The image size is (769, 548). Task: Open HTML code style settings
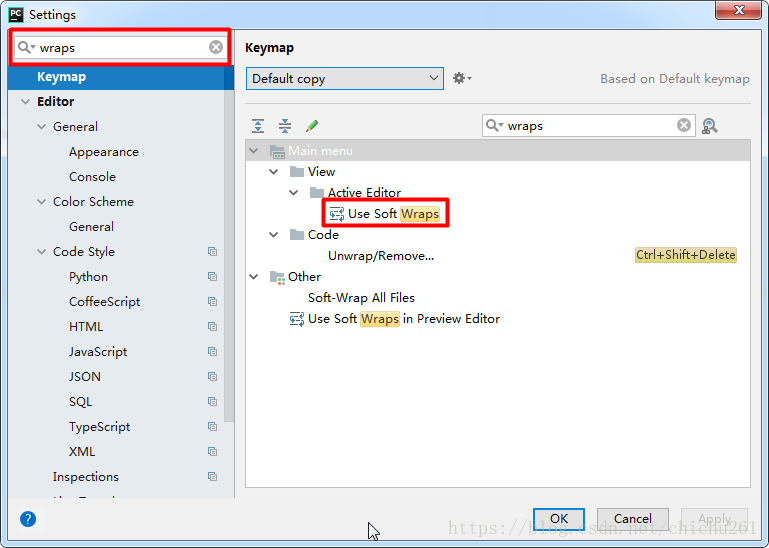pyautogui.click(x=86, y=327)
